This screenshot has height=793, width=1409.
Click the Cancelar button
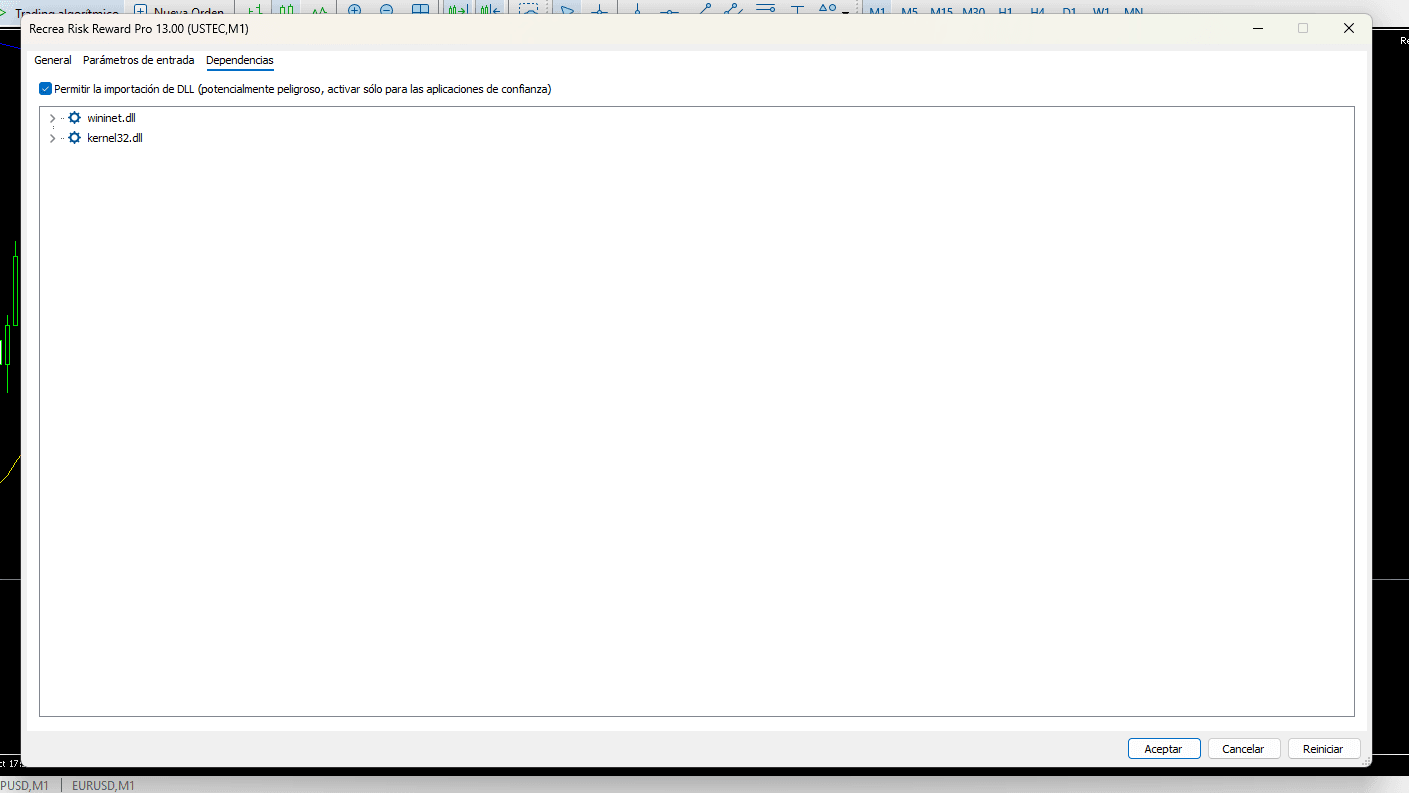click(x=1244, y=748)
